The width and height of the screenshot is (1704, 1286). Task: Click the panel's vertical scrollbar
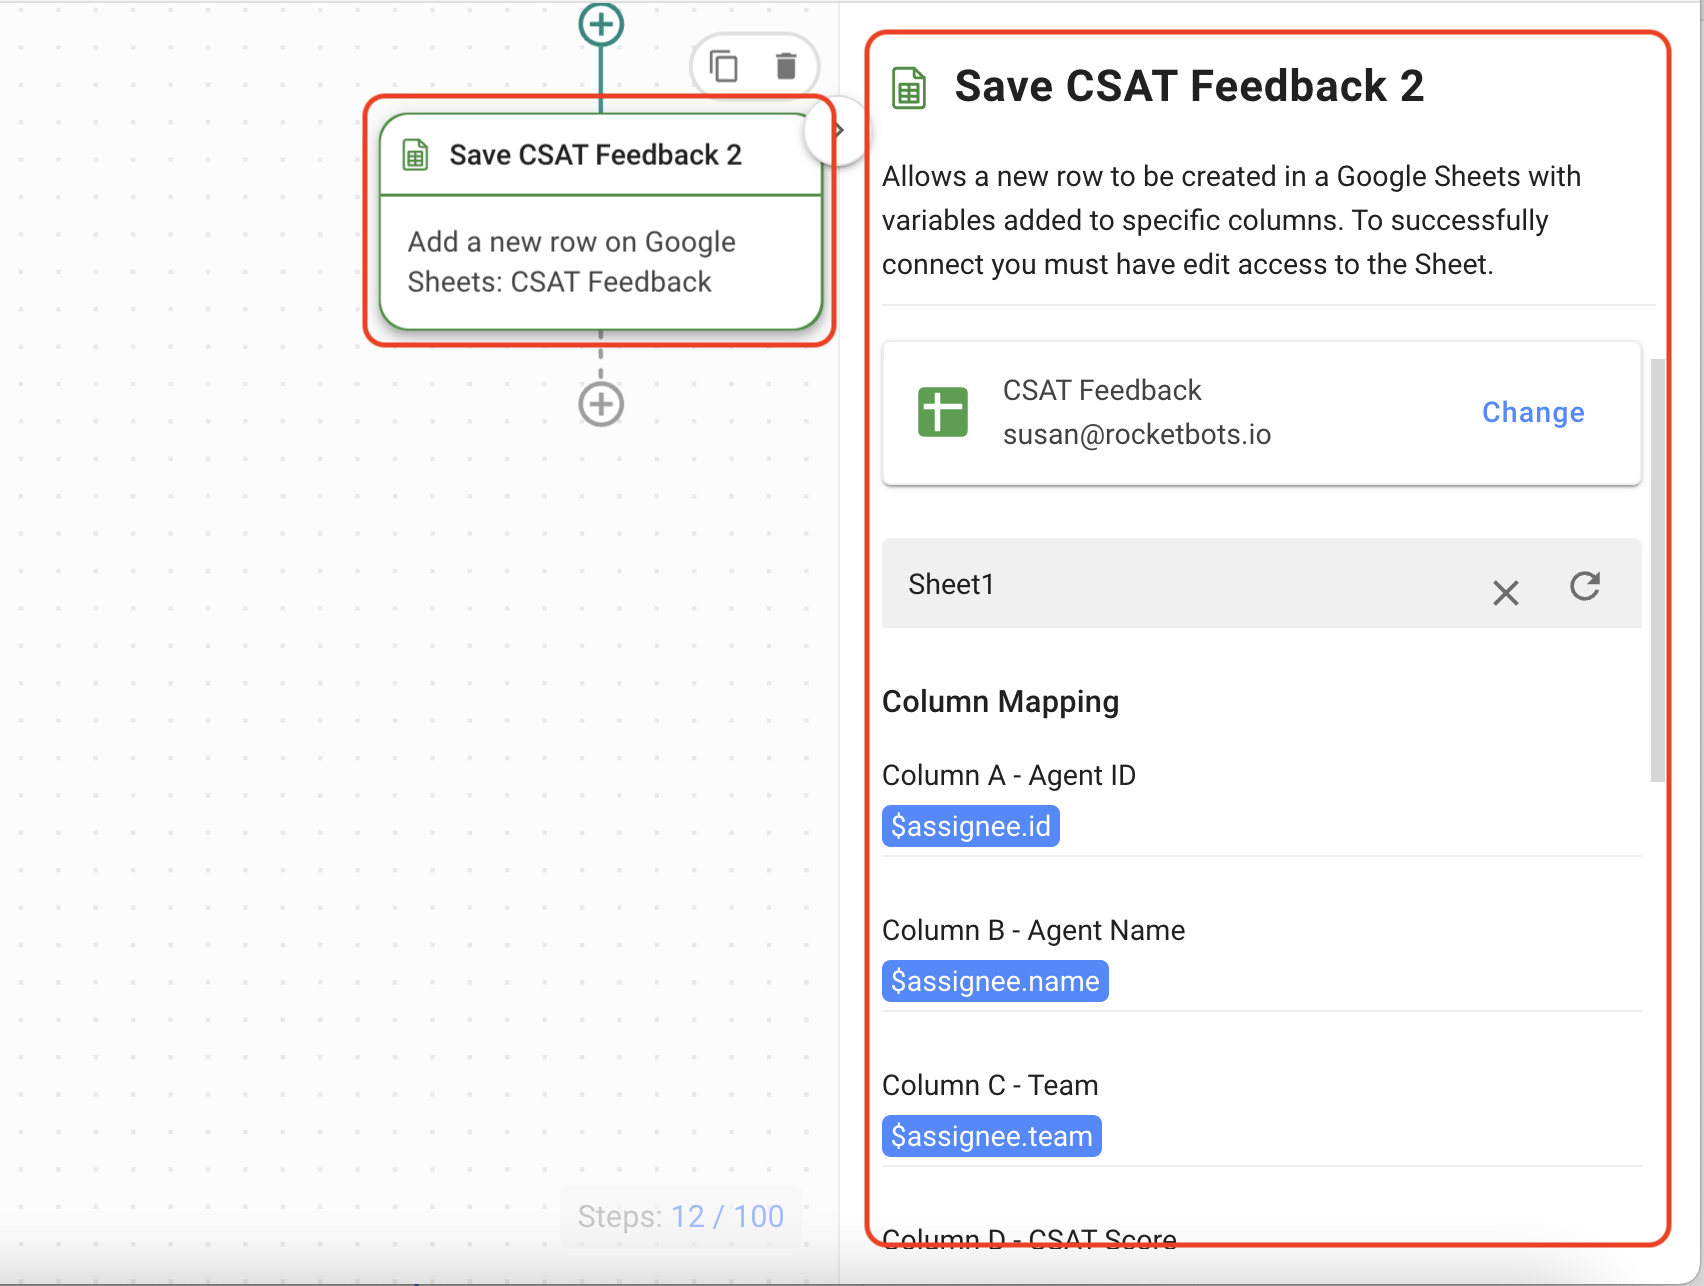click(1657, 570)
